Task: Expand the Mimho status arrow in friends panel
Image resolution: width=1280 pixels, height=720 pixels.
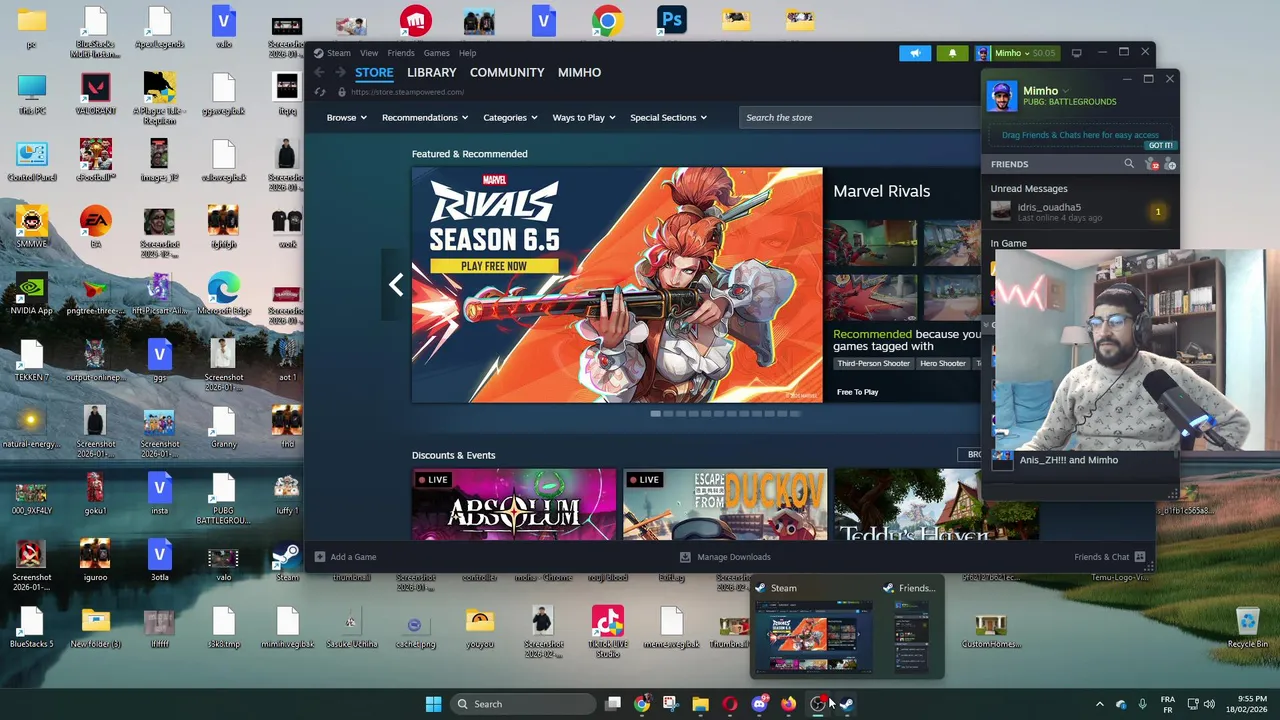Action: (x=1066, y=91)
